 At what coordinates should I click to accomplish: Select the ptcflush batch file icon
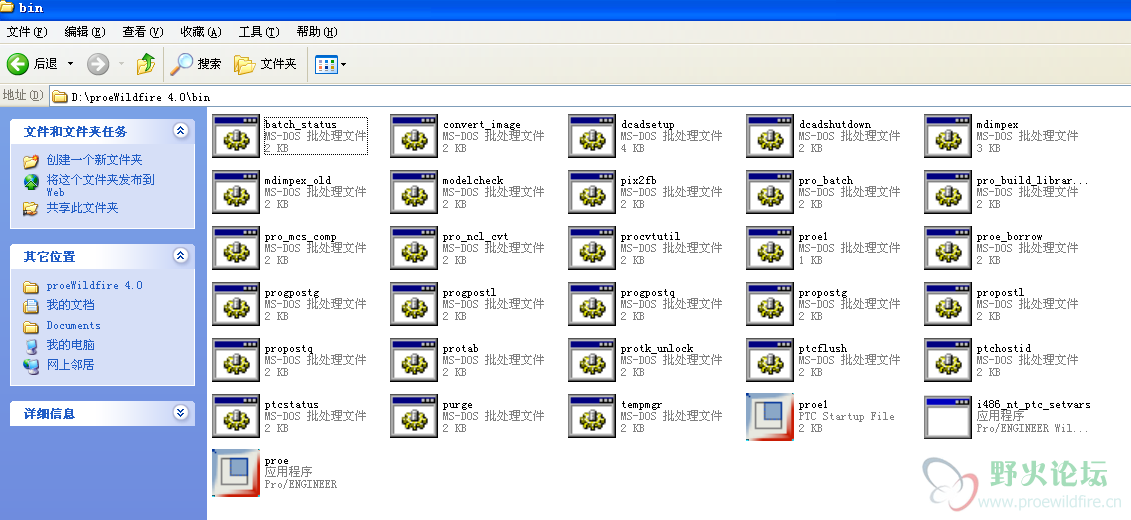click(770, 360)
